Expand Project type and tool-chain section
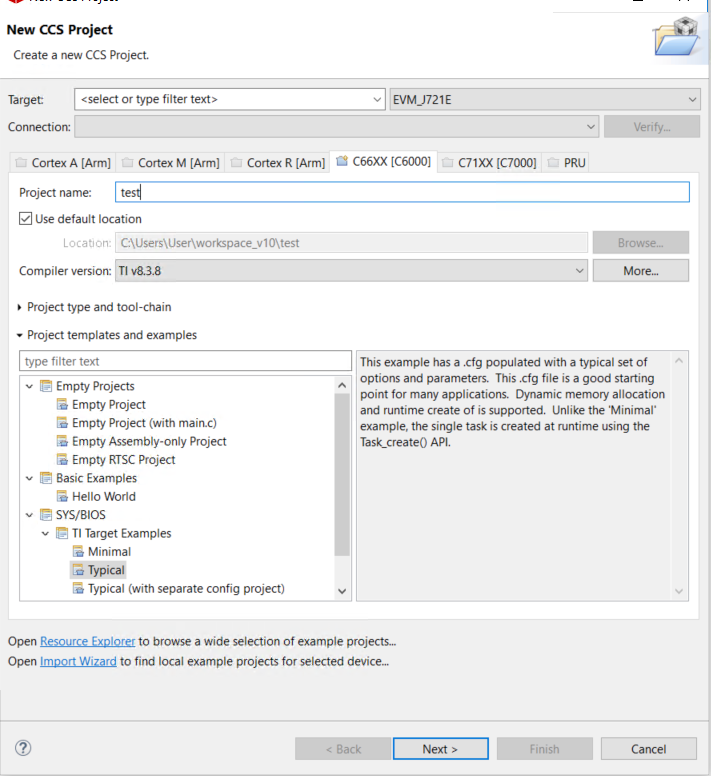 click(20, 307)
